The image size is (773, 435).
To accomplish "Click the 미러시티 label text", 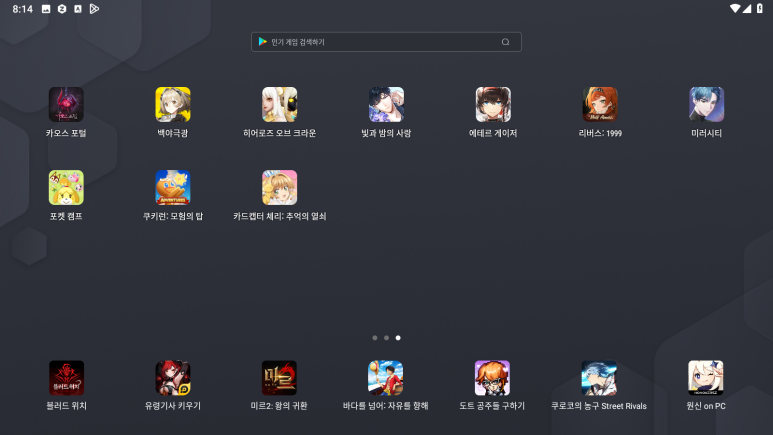I will [x=706, y=133].
